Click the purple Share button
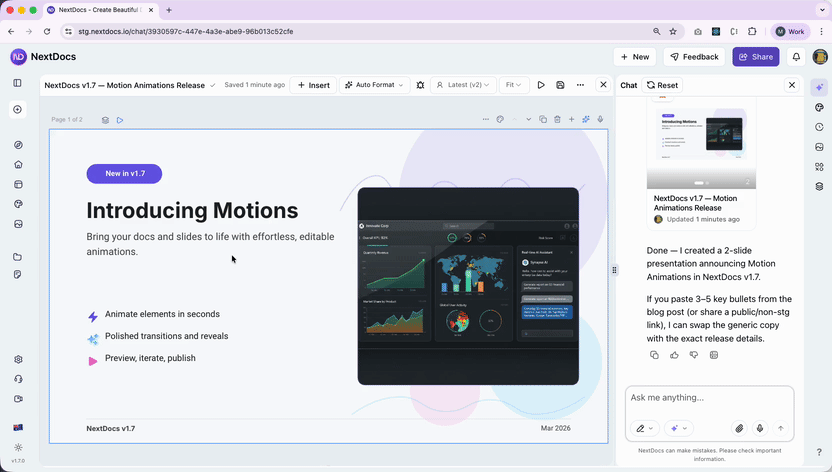Image resolution: width=832 pixels, height=472 pixels. 756,57
